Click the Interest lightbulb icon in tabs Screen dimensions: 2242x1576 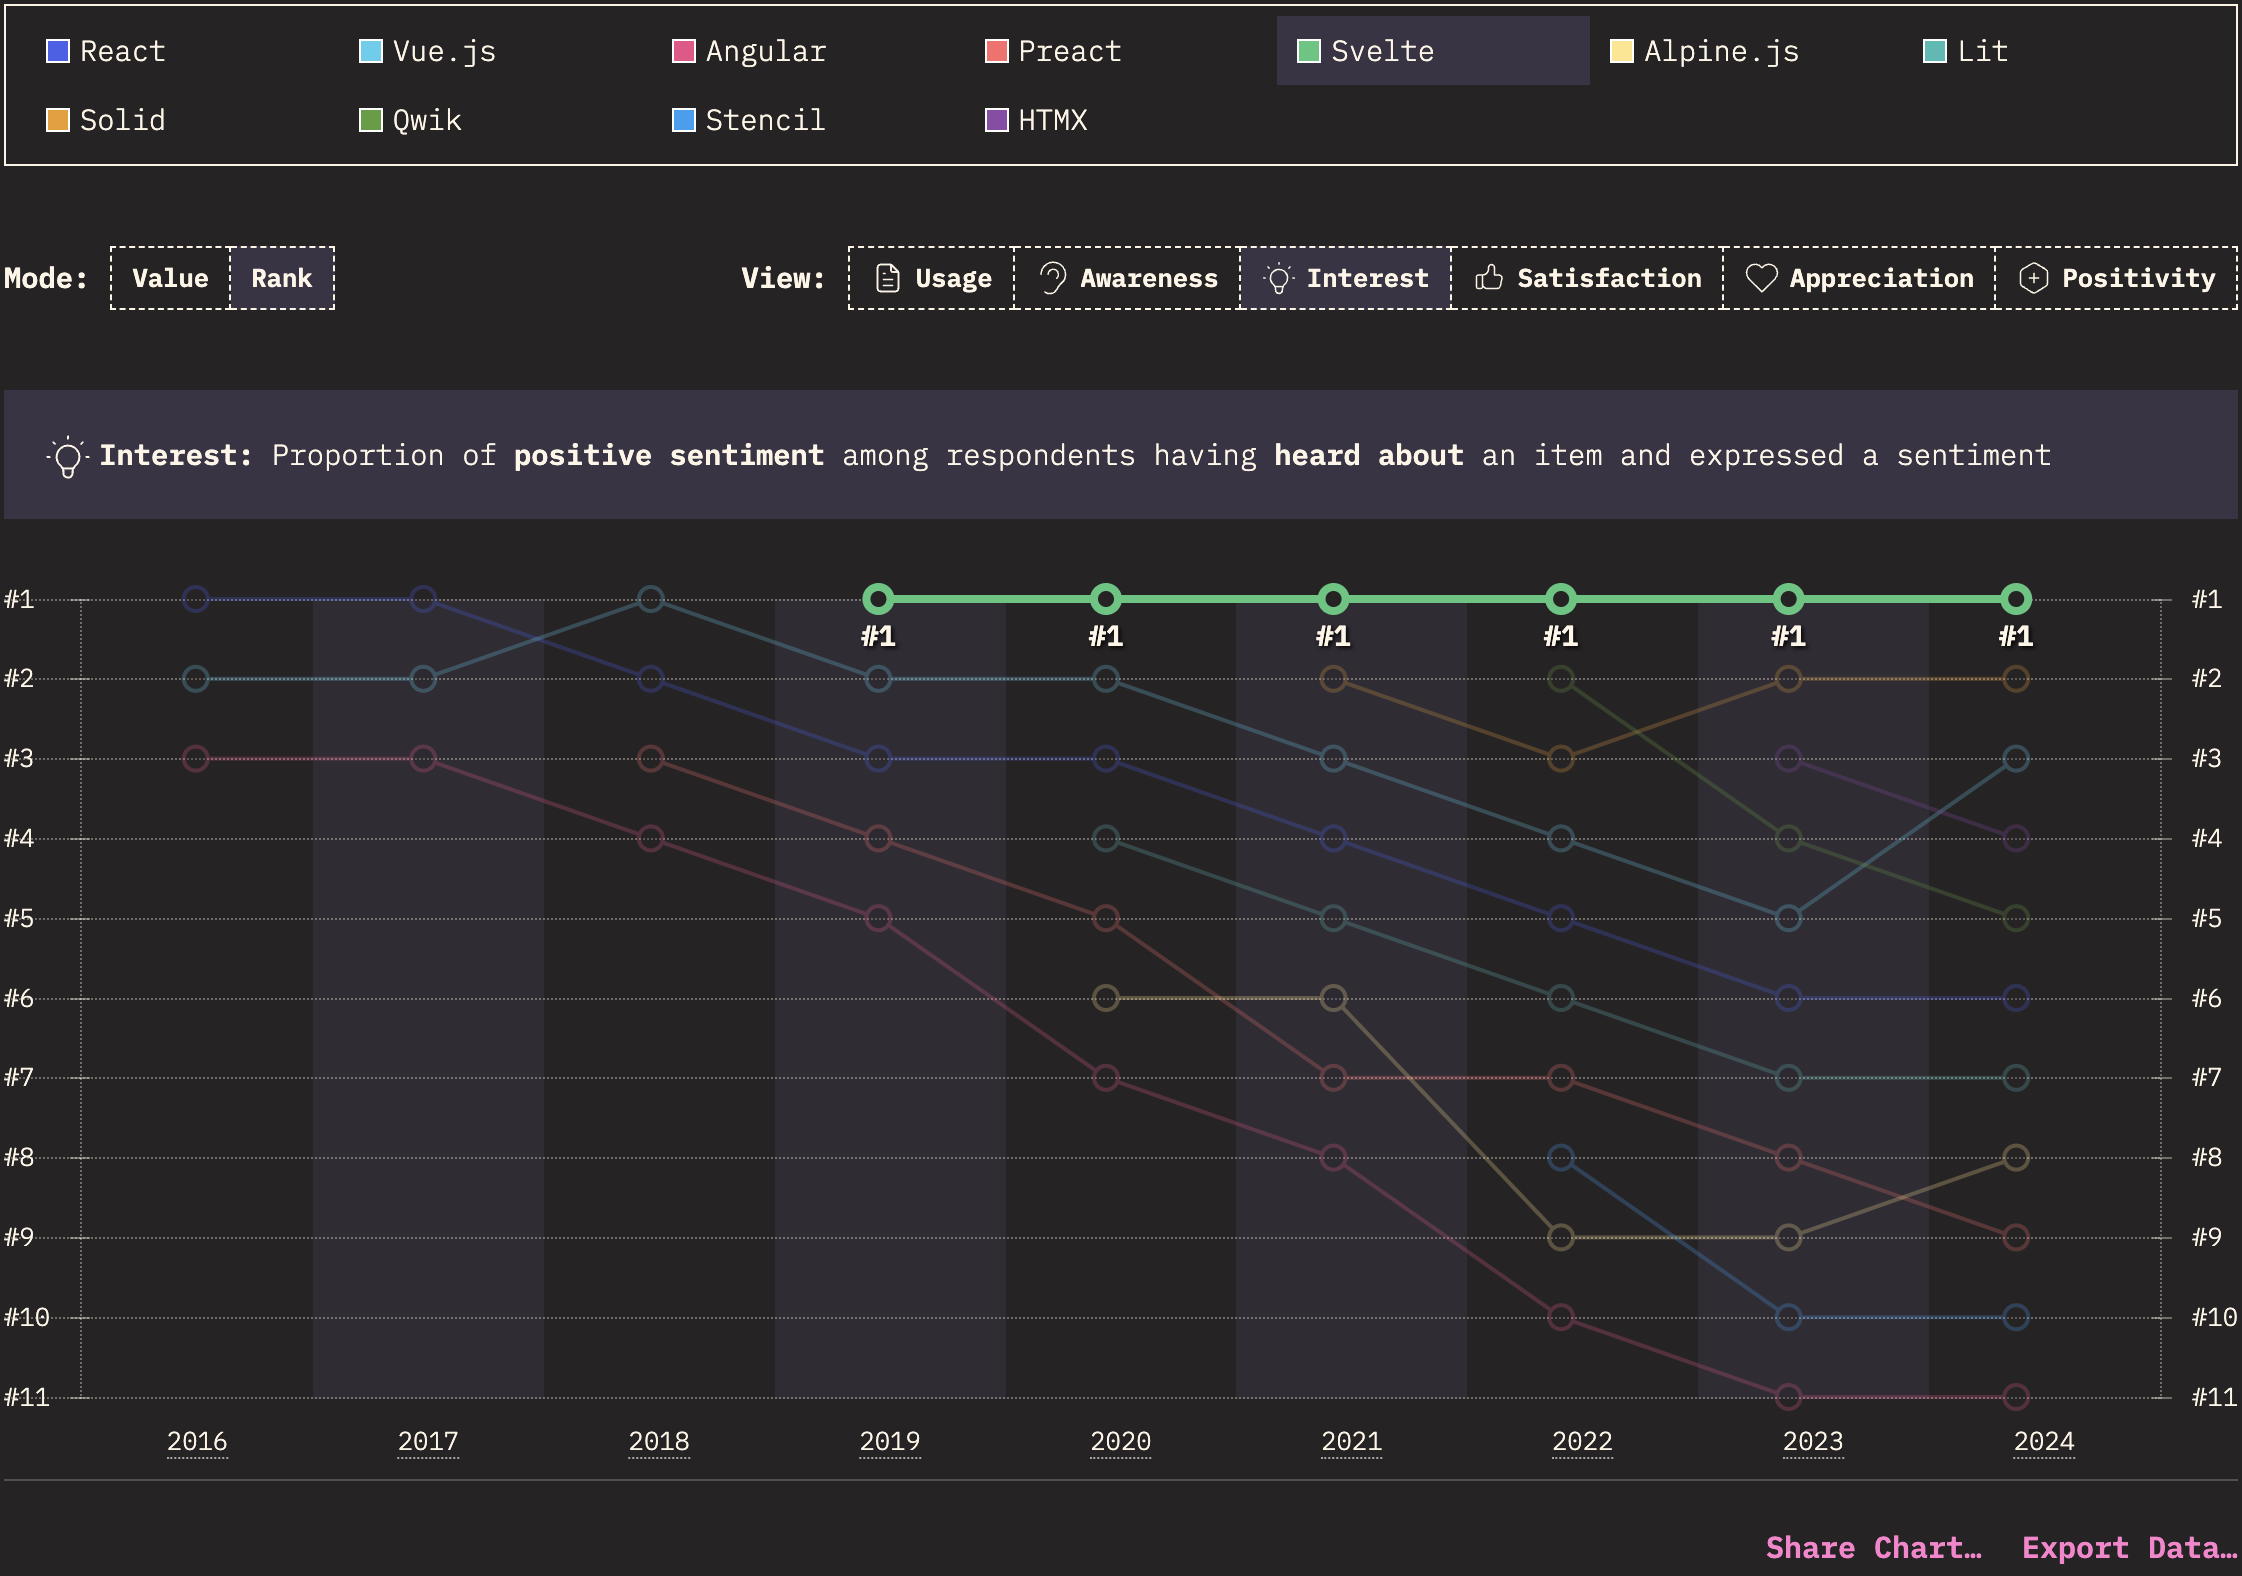pyautogui.click(x=1278, y=278)
